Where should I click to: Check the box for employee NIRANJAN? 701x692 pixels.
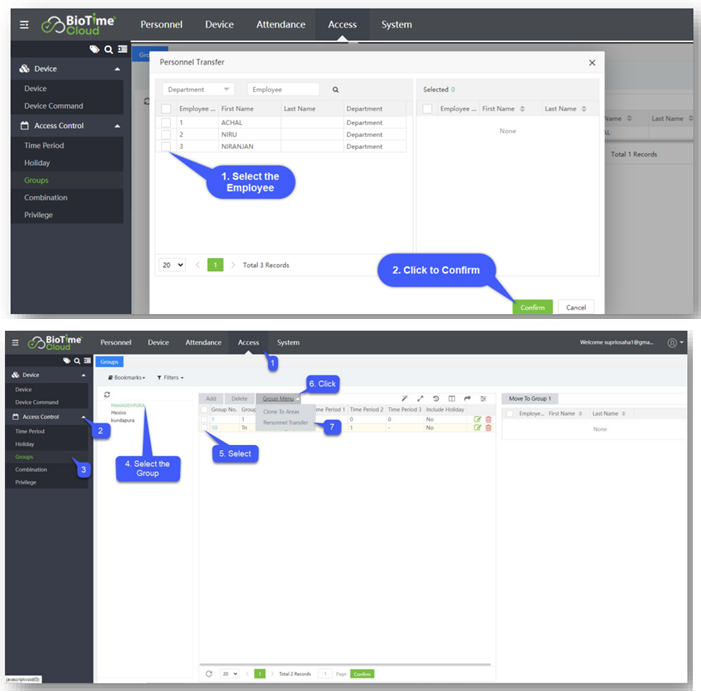[167, 146]
